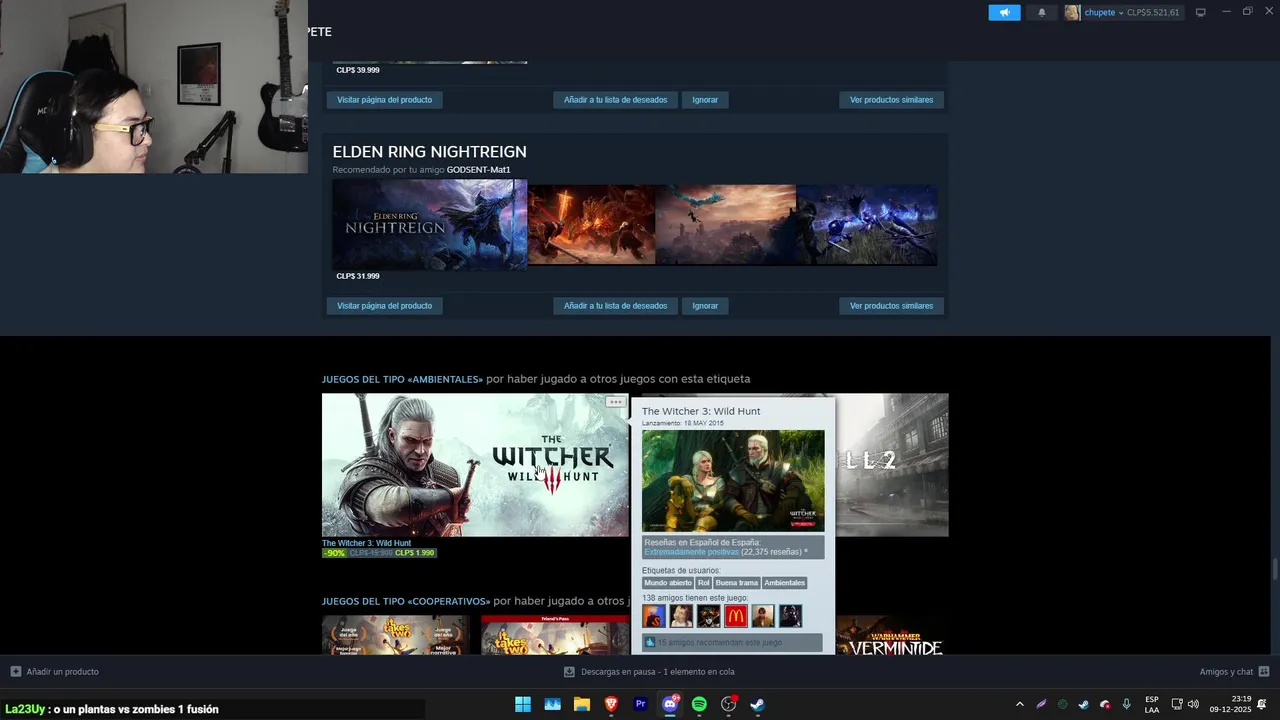
Task: Click the JUEGOS DEL TIPO «AMBIENTALES» heading
Action: tap(402, 379)
